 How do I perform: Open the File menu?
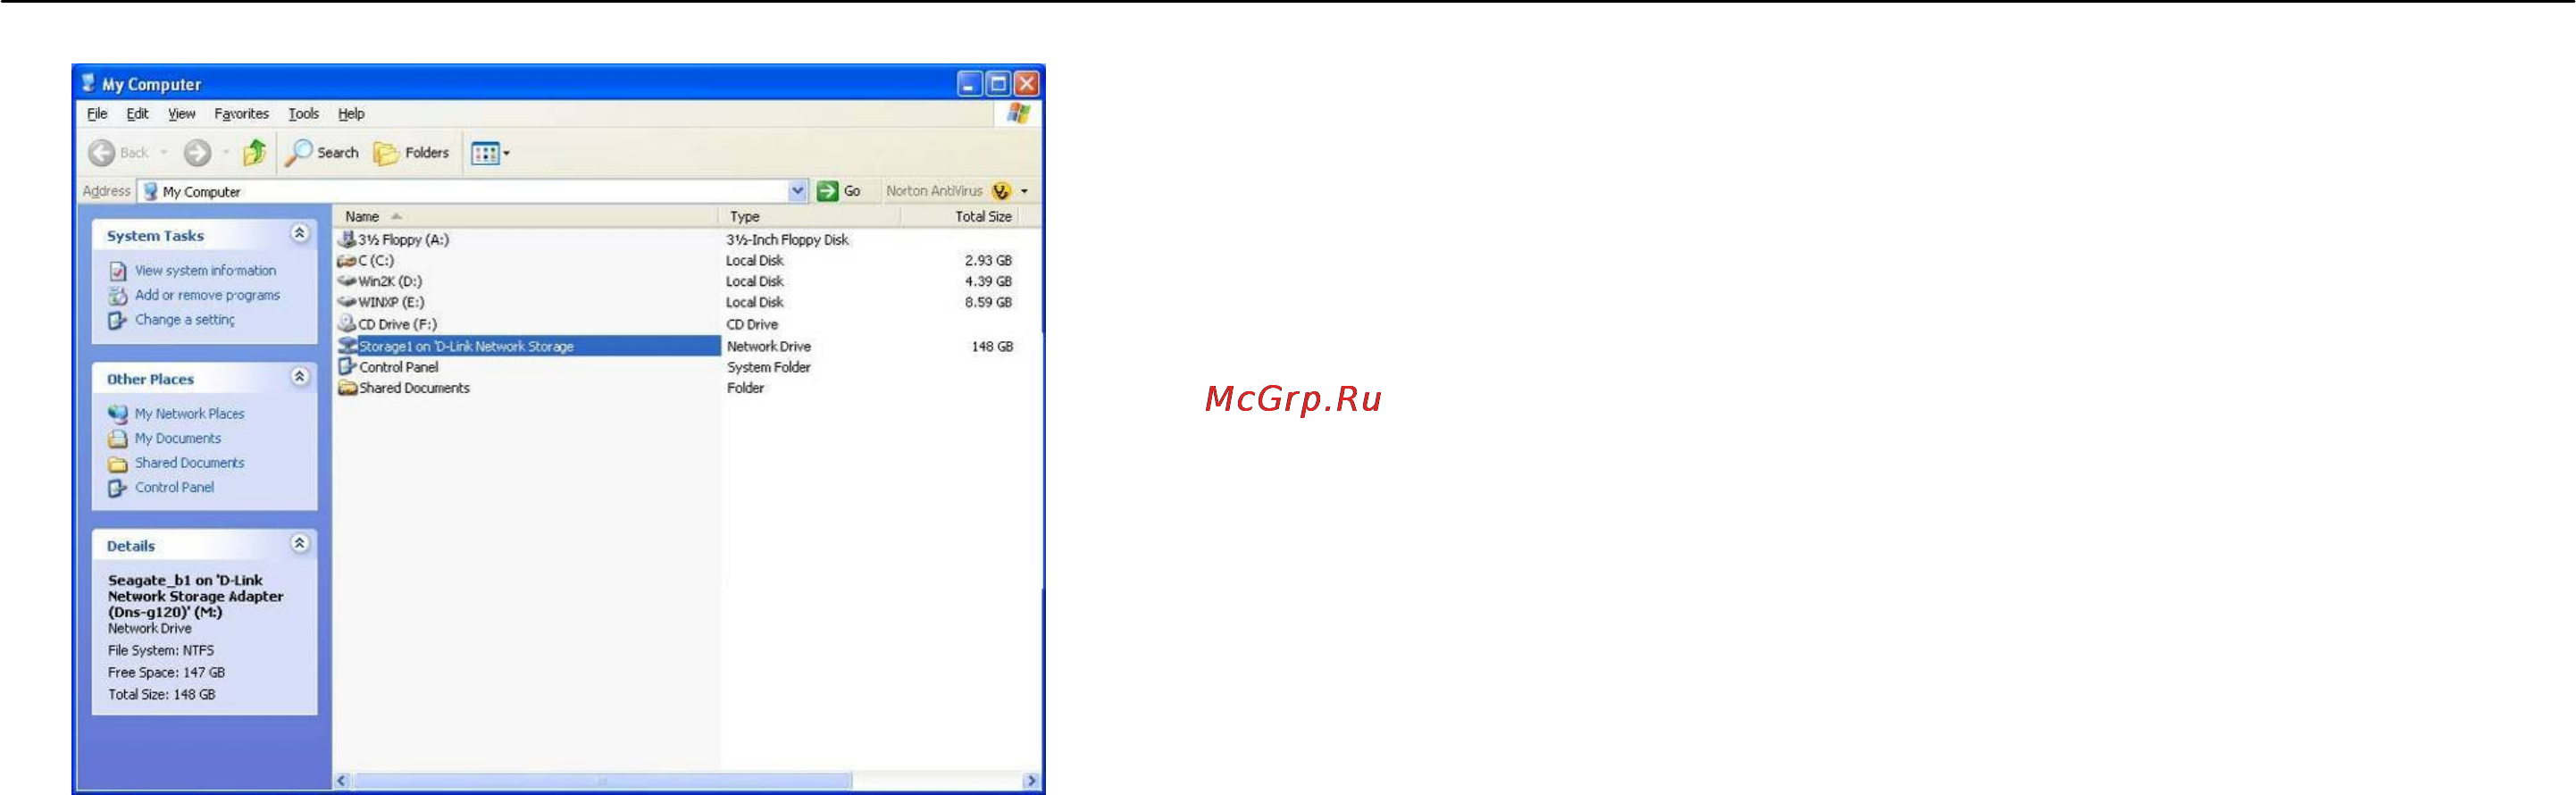[x=97, y=114]
